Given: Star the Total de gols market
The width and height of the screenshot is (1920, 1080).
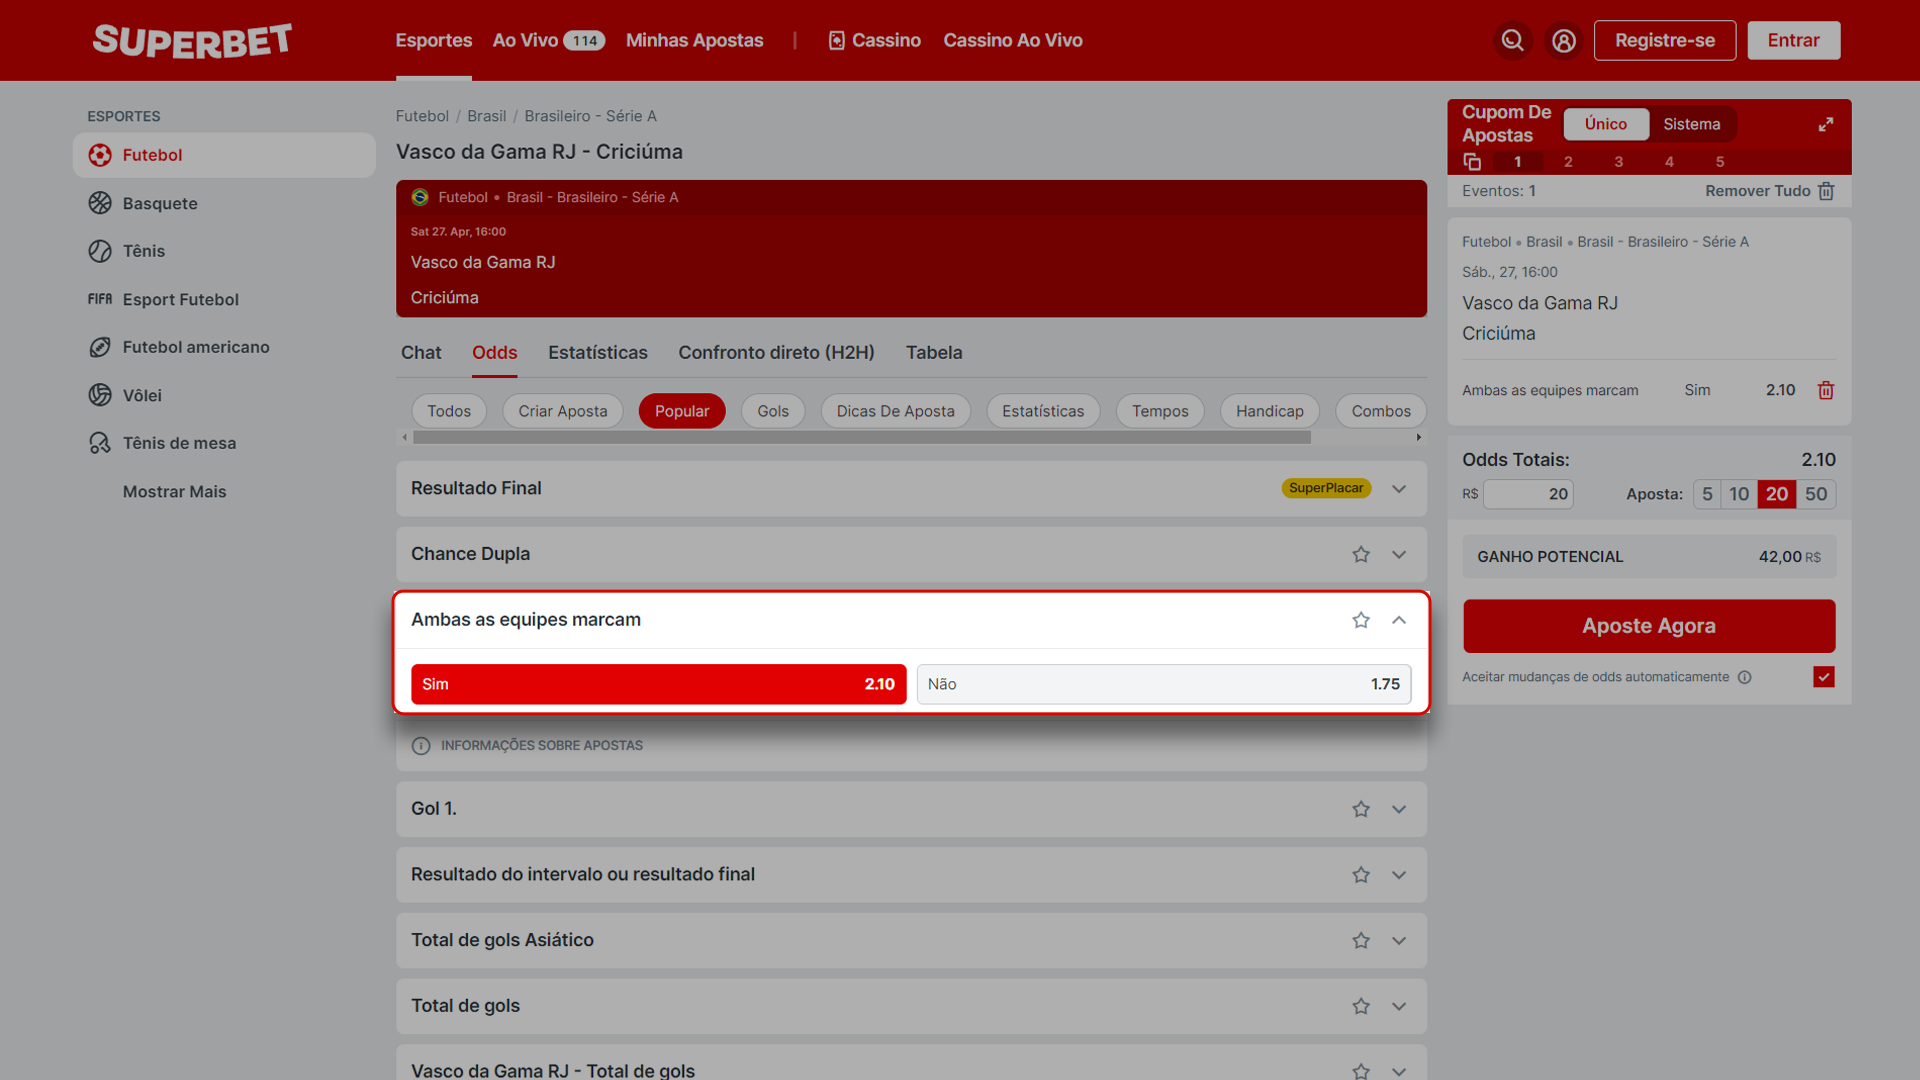Looking at the screenshot, I should (1361, 1006).
